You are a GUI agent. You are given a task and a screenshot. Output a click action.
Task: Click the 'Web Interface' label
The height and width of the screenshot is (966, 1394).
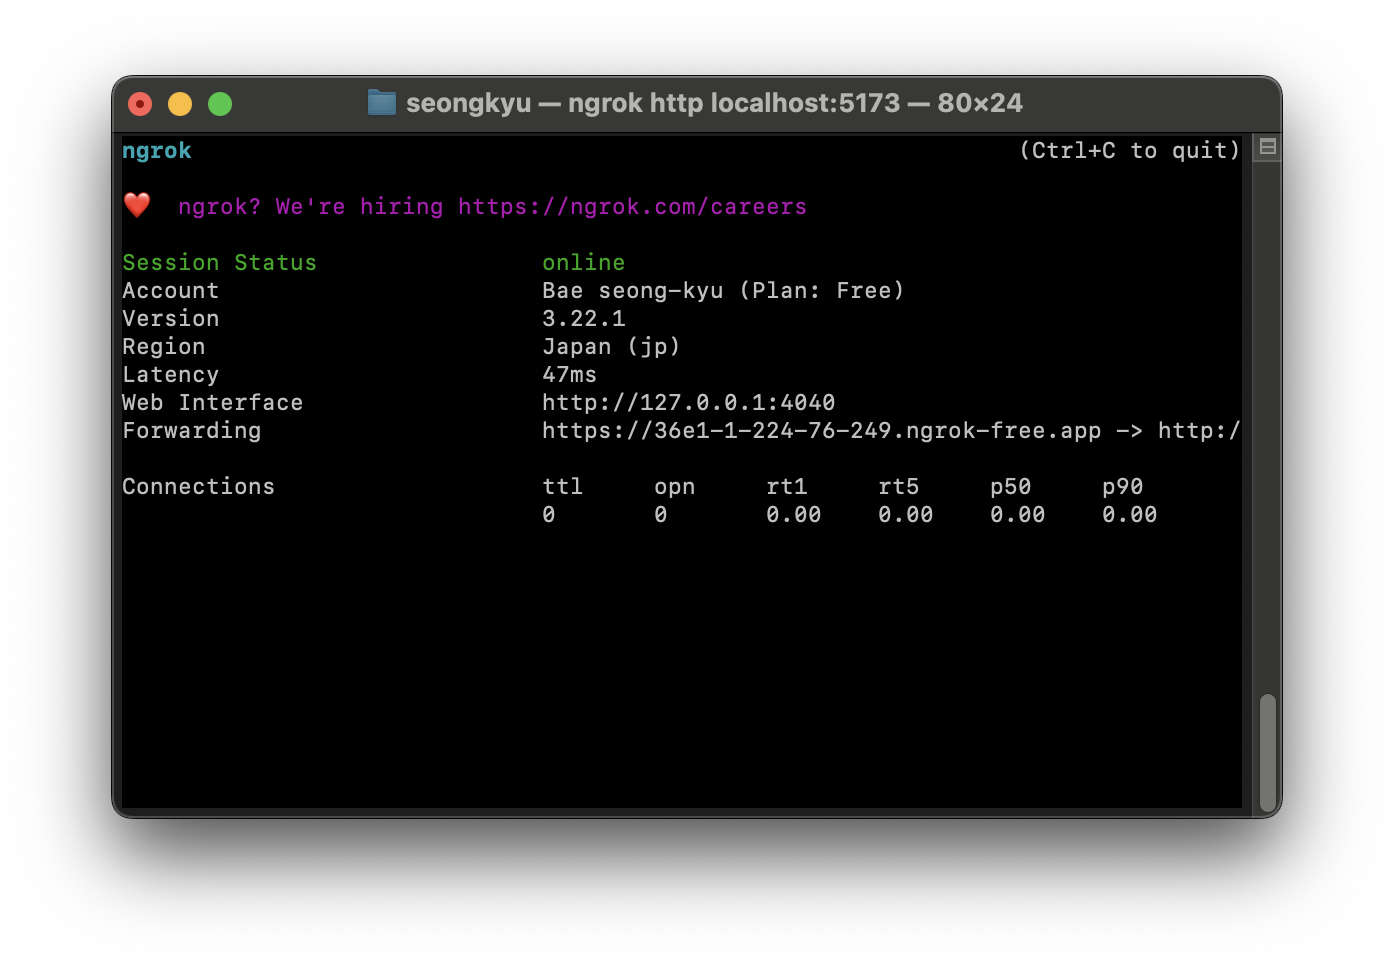(x=212, y=403)
